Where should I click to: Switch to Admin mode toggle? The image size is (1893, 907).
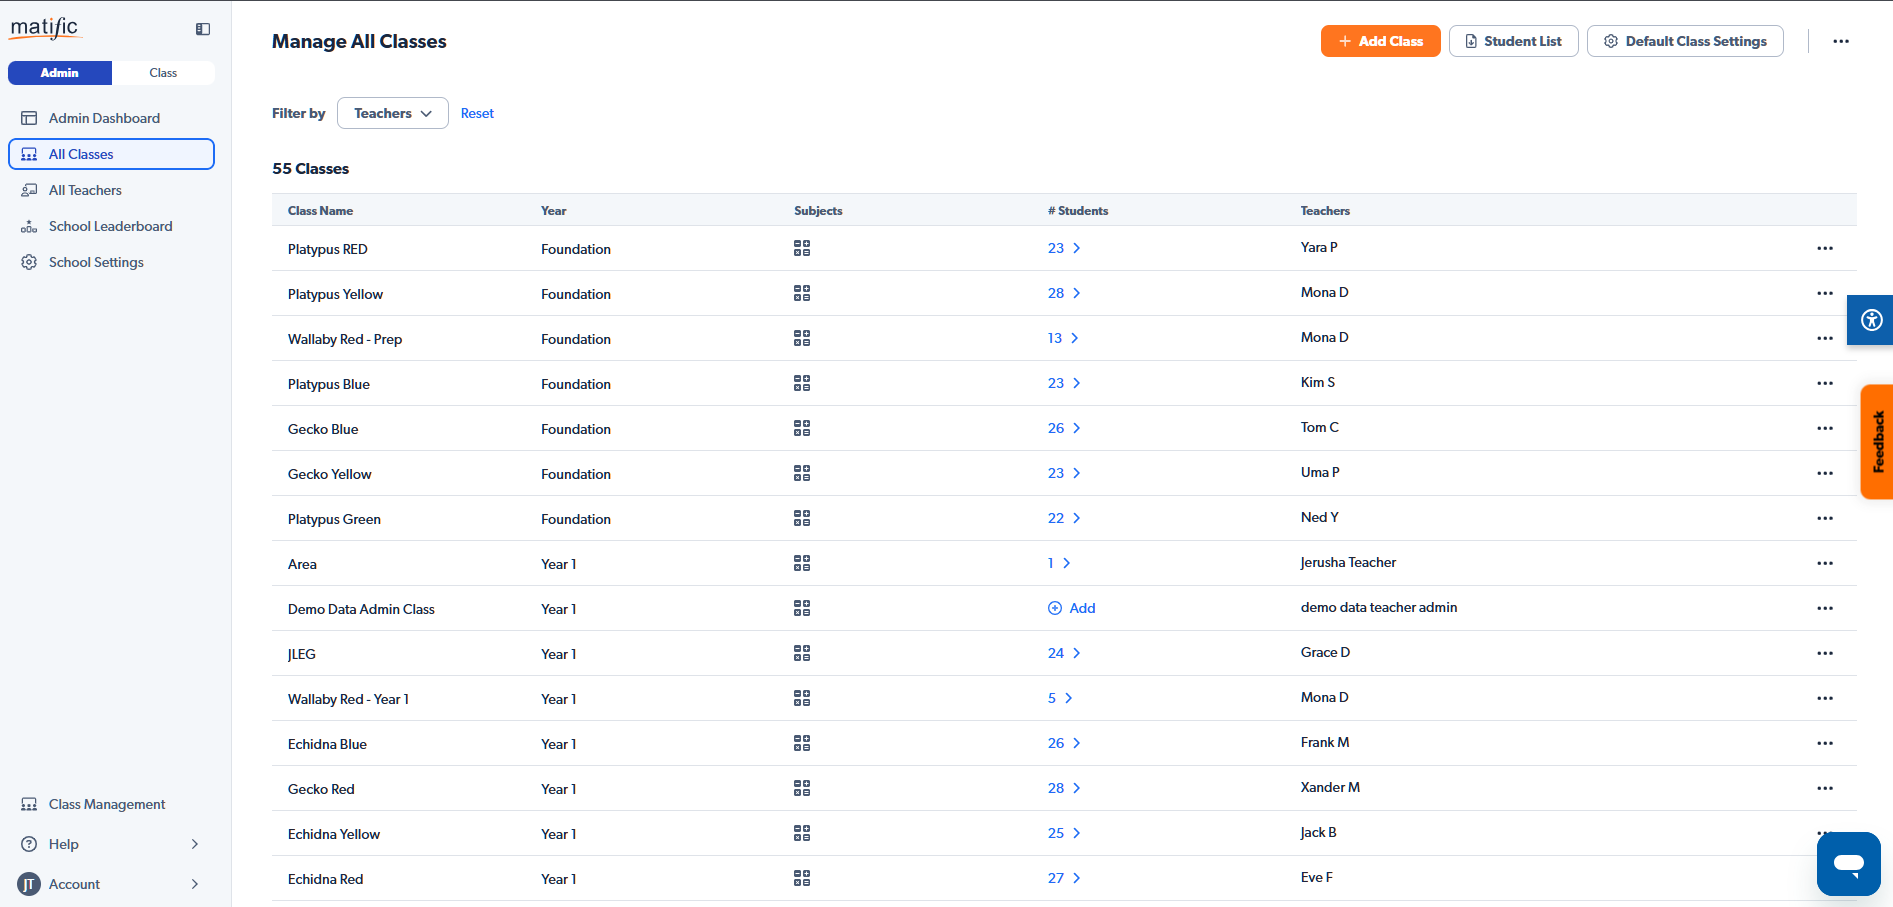[x=60, y=73]
